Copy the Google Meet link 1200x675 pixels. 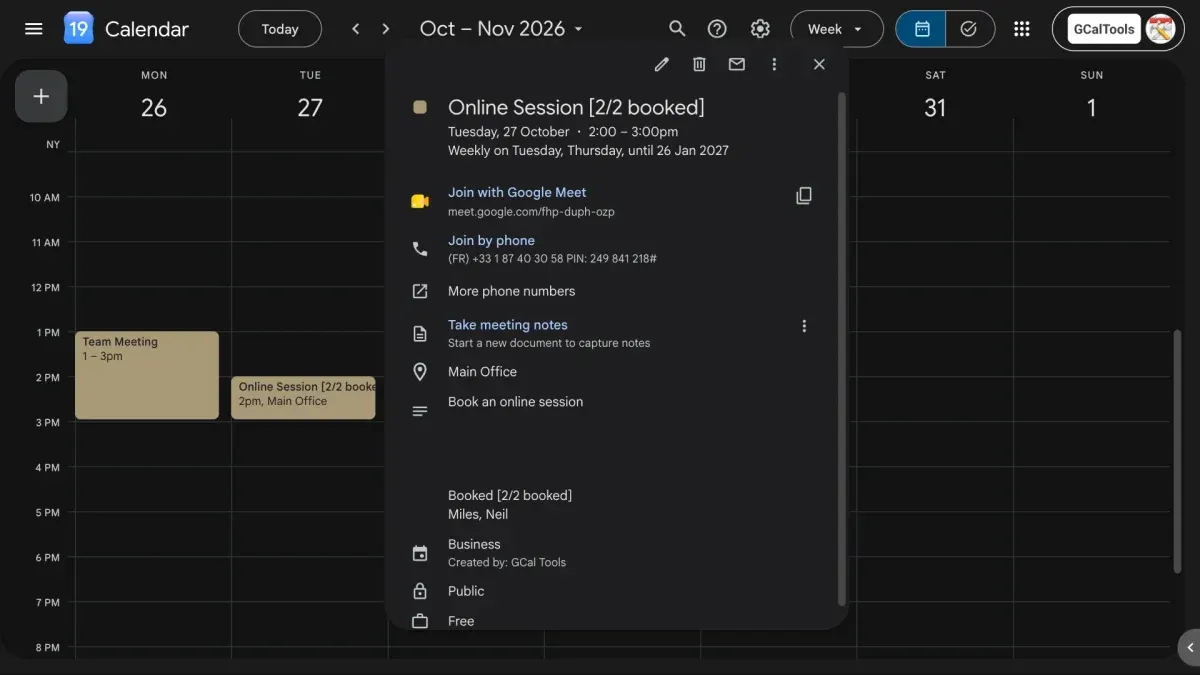coord(804,196)
